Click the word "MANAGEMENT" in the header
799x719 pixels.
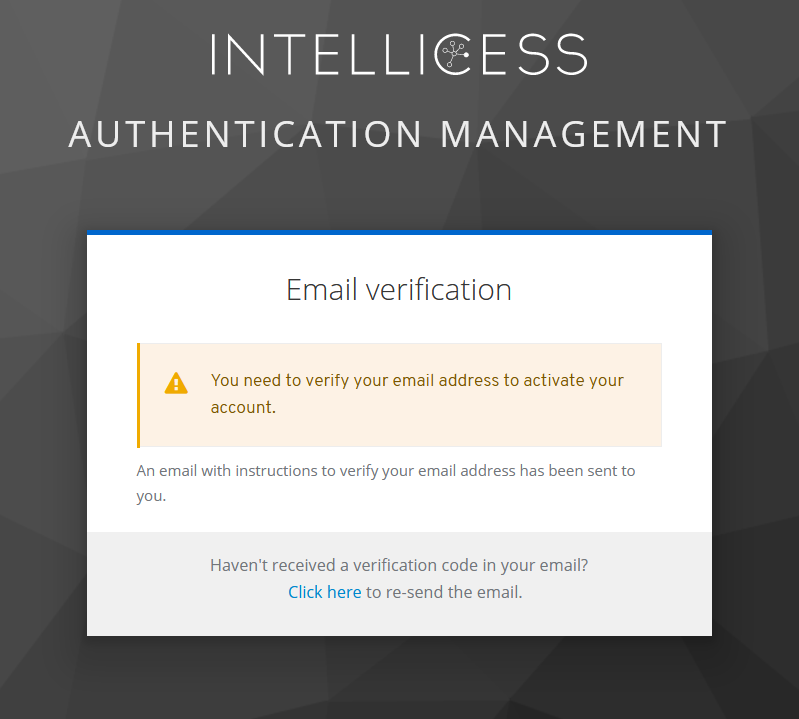pos(584,135)
